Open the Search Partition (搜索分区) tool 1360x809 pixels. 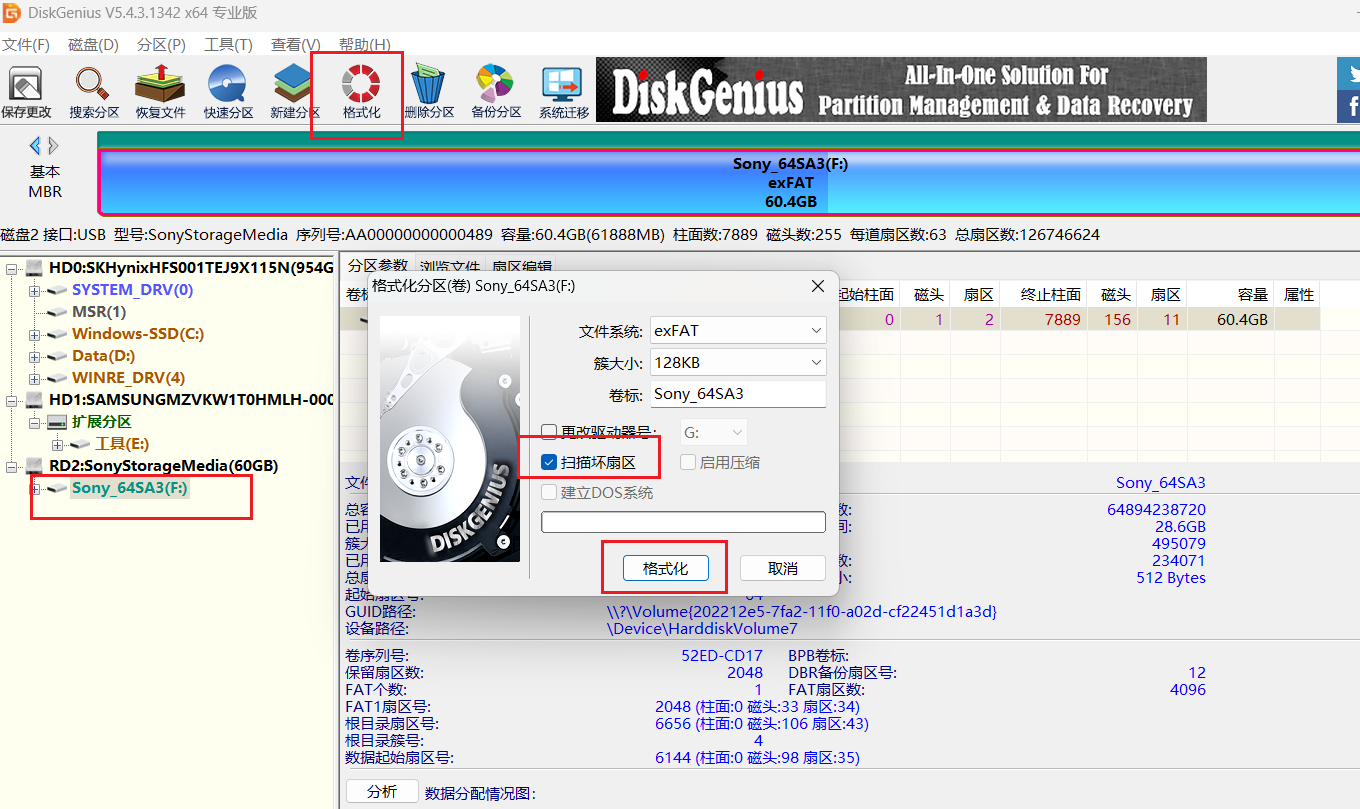[x=94, y=92]
